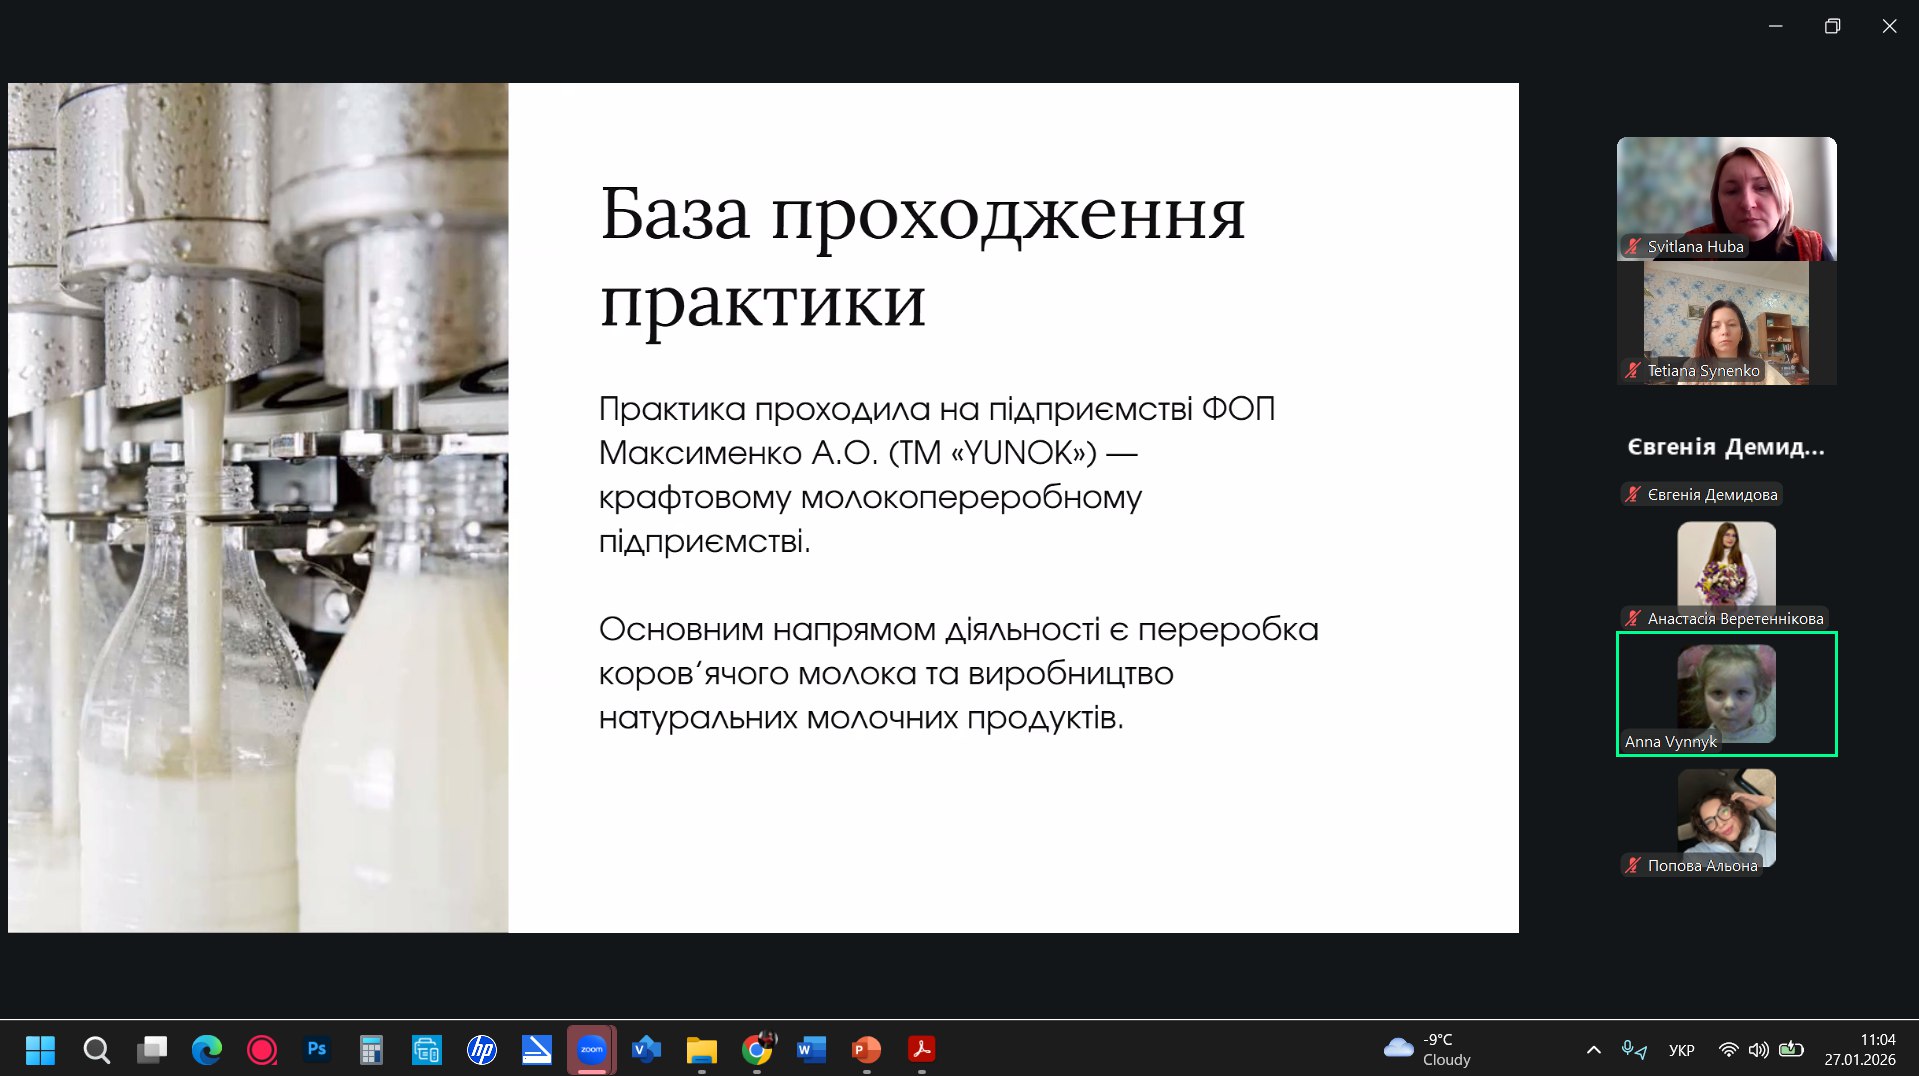Viewport: 1919px width, 1076px height.
Task: Open Adobe Acrobat from the taskbar
Action: tap(921, 1049)
